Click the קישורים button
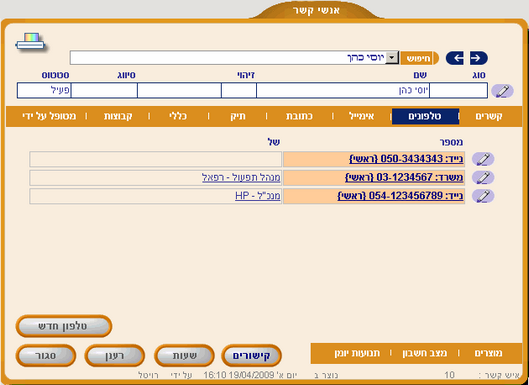 coord(251,355)
